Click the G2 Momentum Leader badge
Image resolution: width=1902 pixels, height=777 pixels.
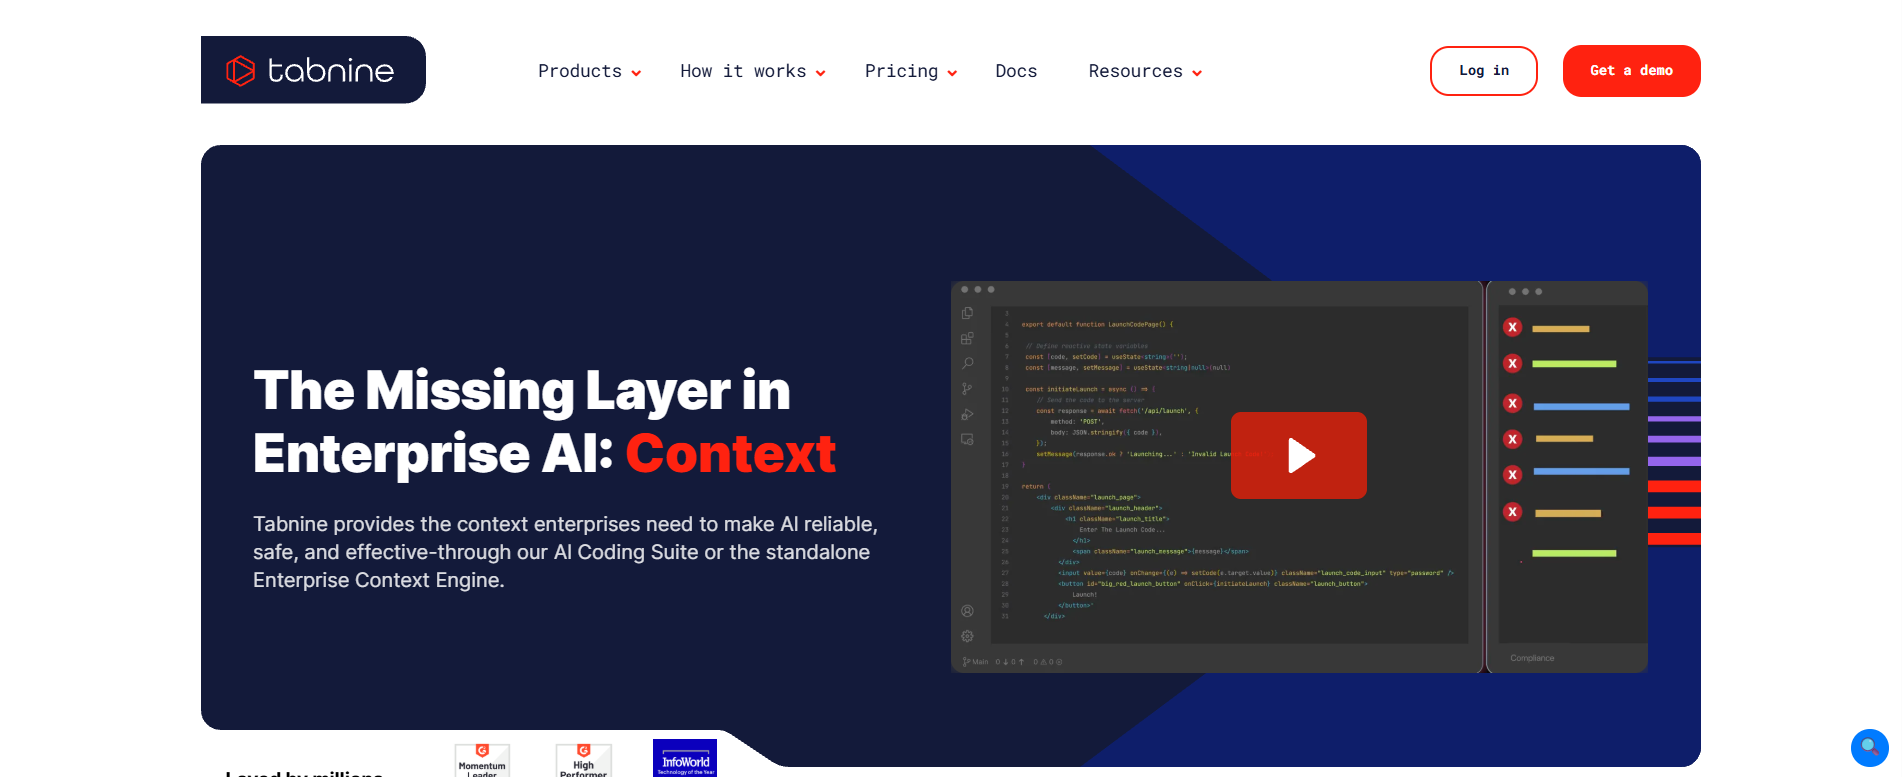click(x=482, y=761)
